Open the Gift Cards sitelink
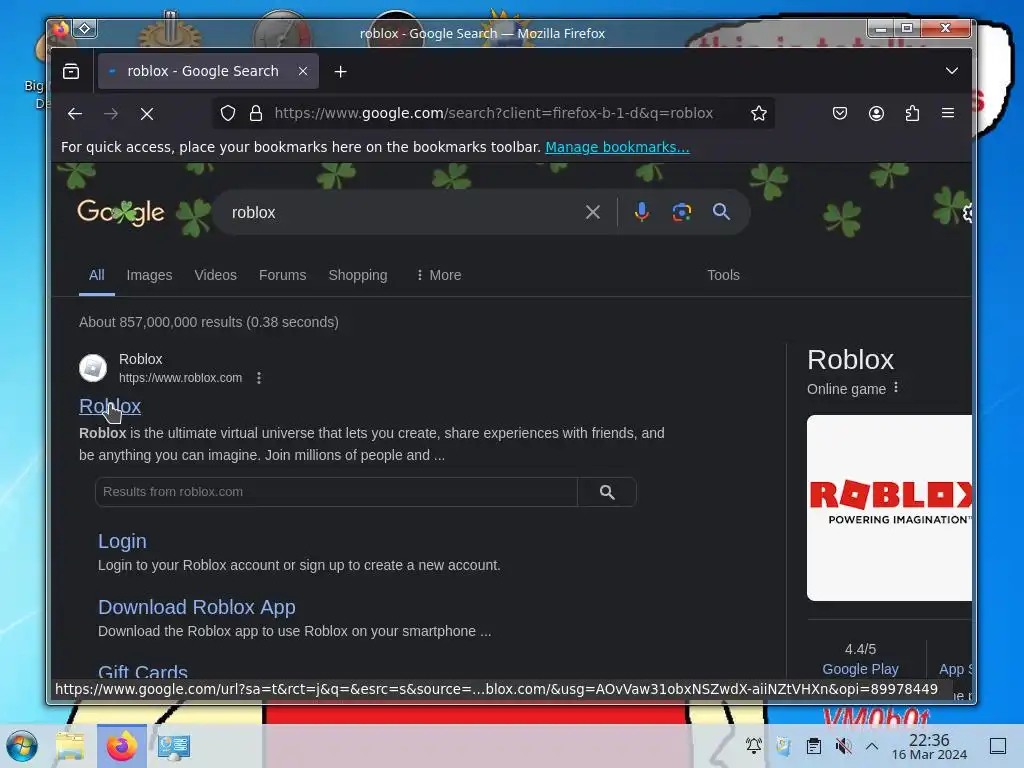 tap(143, 671)
